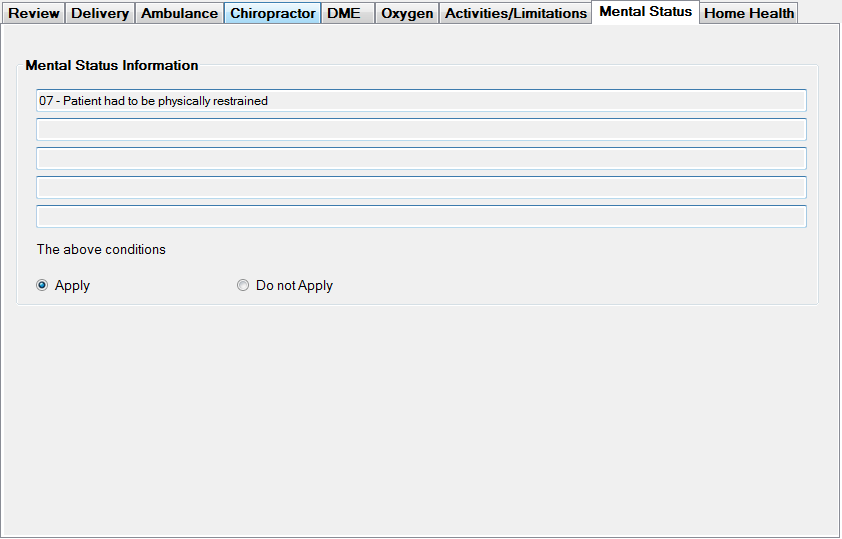Viewport: 842px width, 539px height.
Task: Open the DME tab
Action: (x=344, y=13)
